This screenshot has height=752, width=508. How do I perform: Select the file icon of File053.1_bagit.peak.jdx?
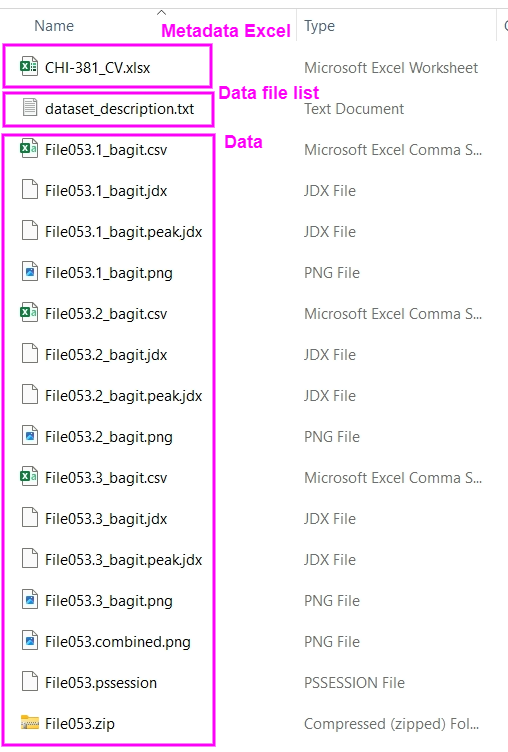[x=30, y=231]
